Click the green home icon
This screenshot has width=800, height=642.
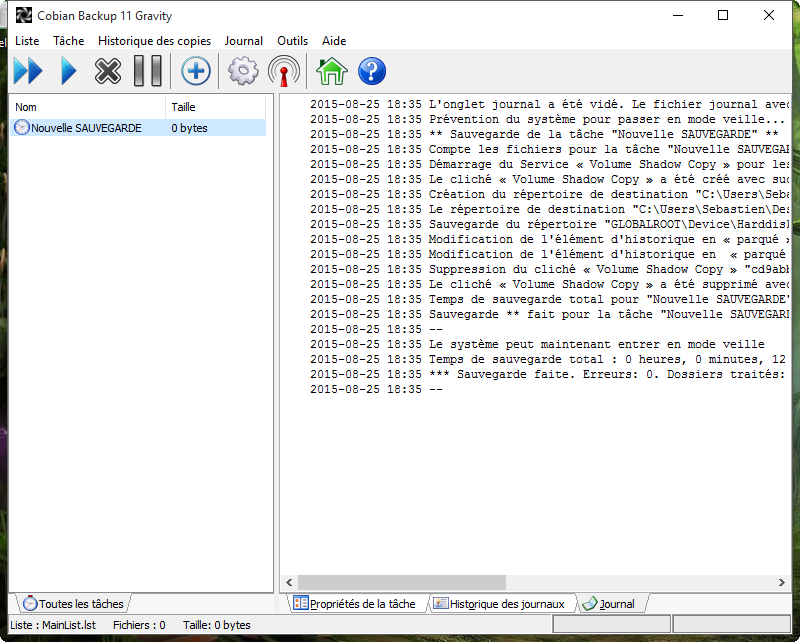tap(332, 71)
